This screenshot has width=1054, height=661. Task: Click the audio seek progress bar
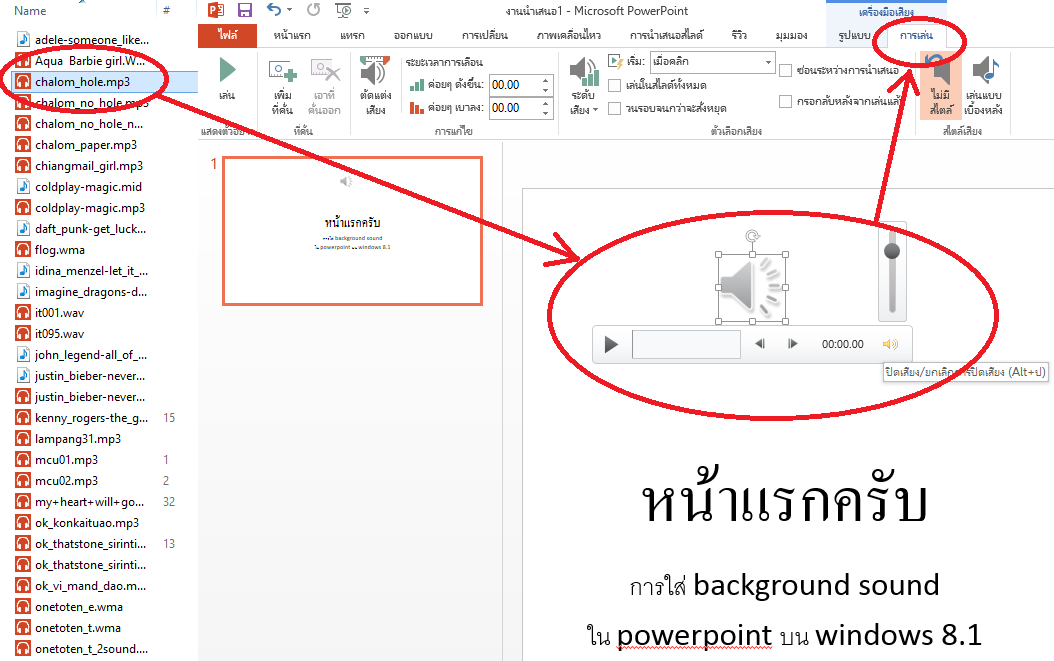coord(686,344)
